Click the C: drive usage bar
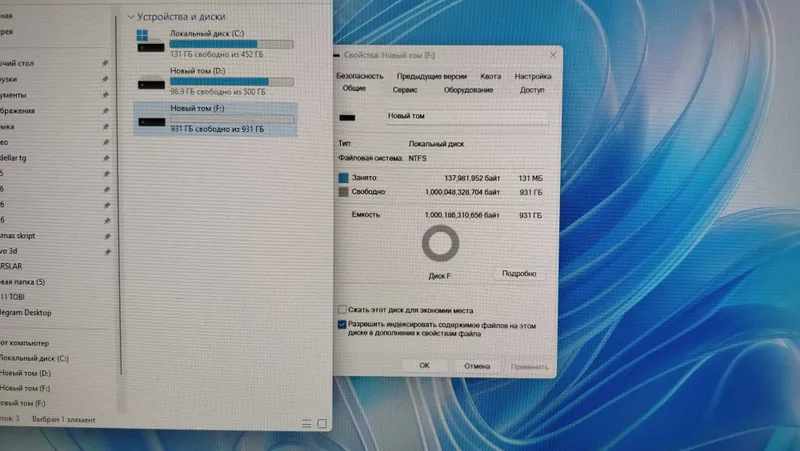The image size is (800, 451). (232, 44)
